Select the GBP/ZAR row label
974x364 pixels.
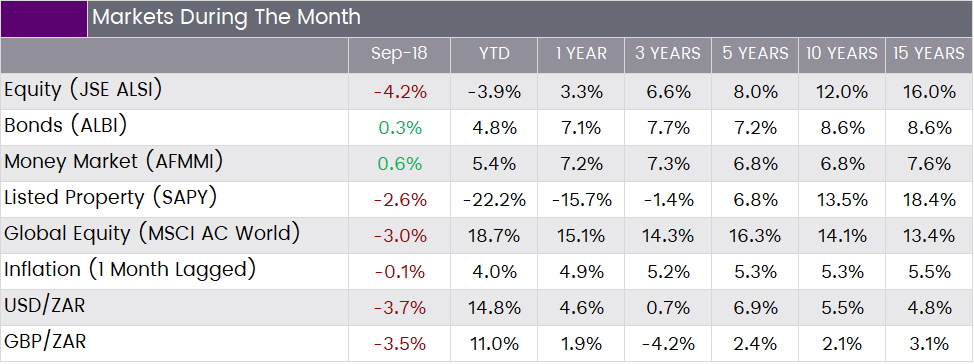coord(45,342)
